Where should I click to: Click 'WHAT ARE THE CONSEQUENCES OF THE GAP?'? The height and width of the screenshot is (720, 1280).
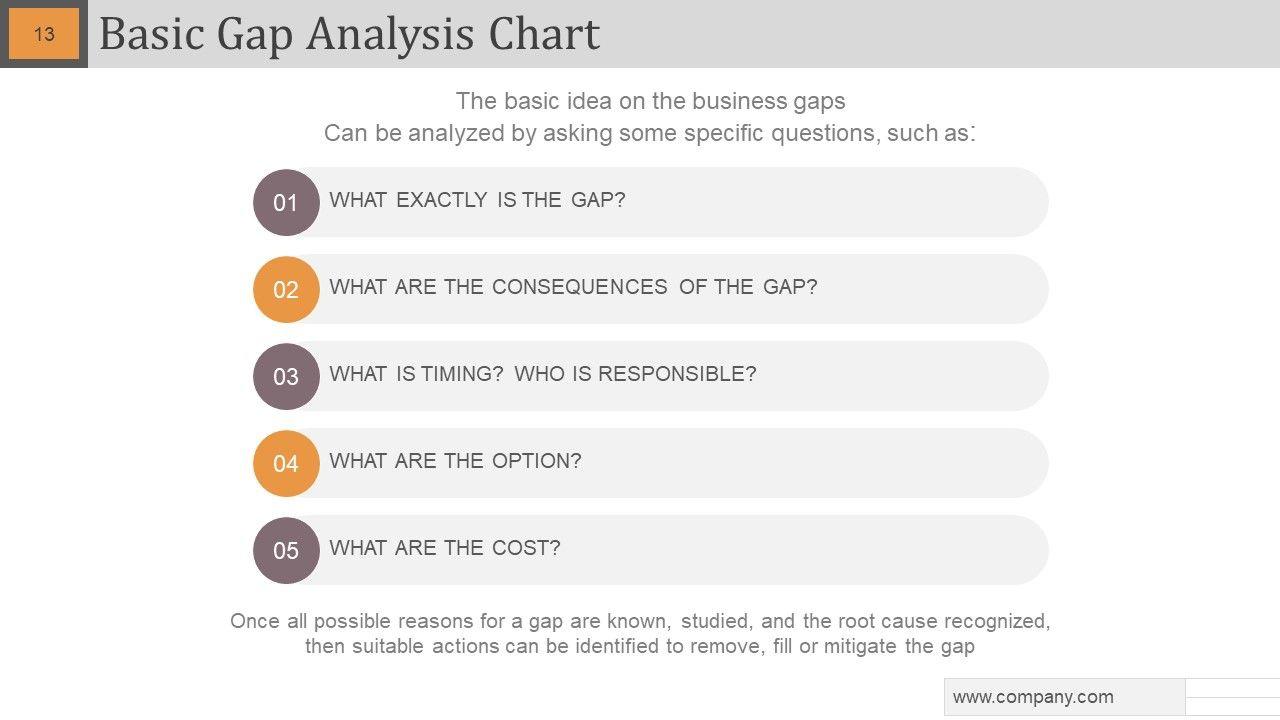tap(573, 287)
